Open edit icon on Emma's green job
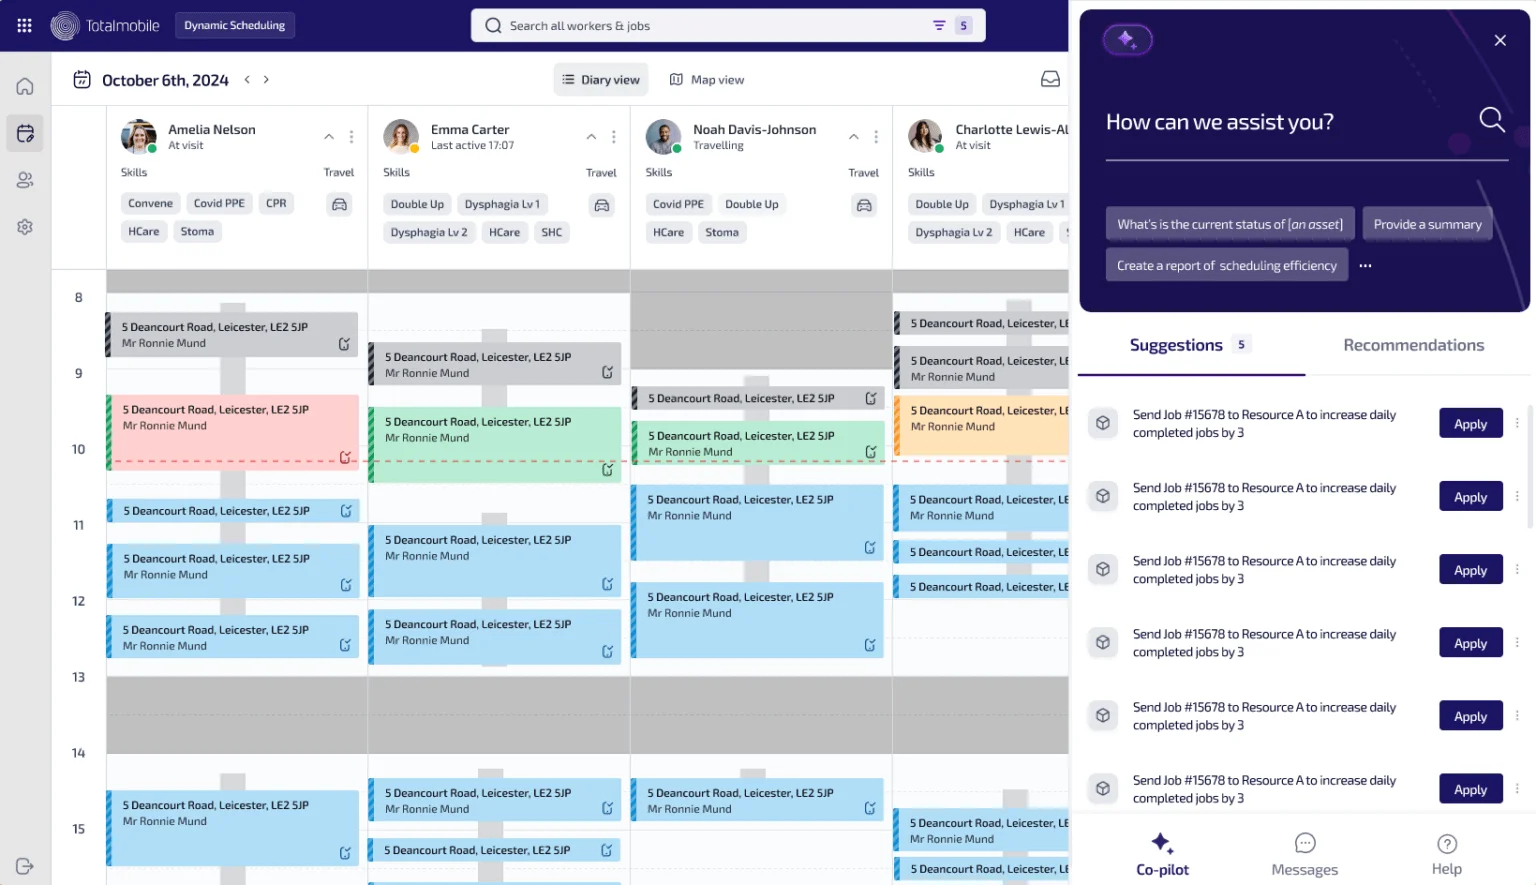Viewport: 1536px width, 885px height. pyautogui.click(x=607, y=469)
